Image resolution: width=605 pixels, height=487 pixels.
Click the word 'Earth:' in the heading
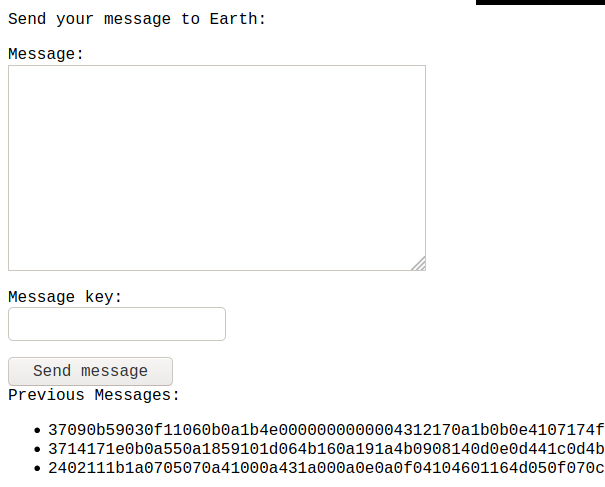tap(238, 19)
